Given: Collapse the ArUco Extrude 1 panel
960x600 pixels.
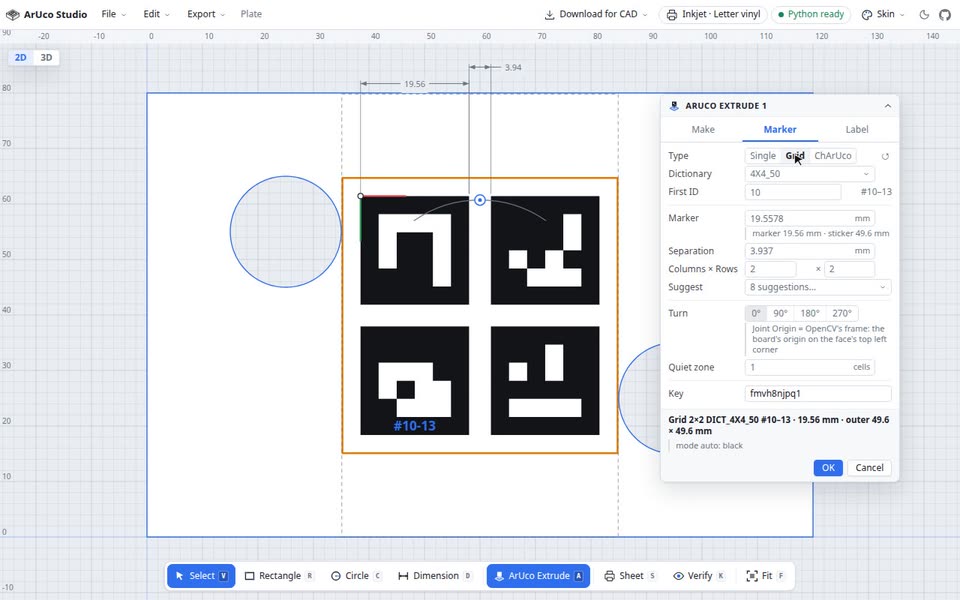Looking at the screenshot, I should [x=887, y=106].
